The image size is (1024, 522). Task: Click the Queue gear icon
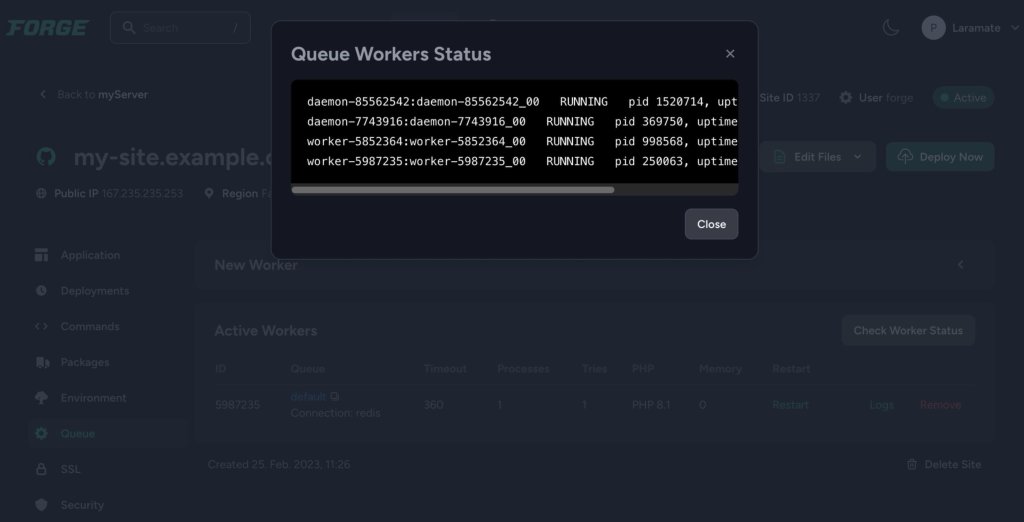pos(41,433)
